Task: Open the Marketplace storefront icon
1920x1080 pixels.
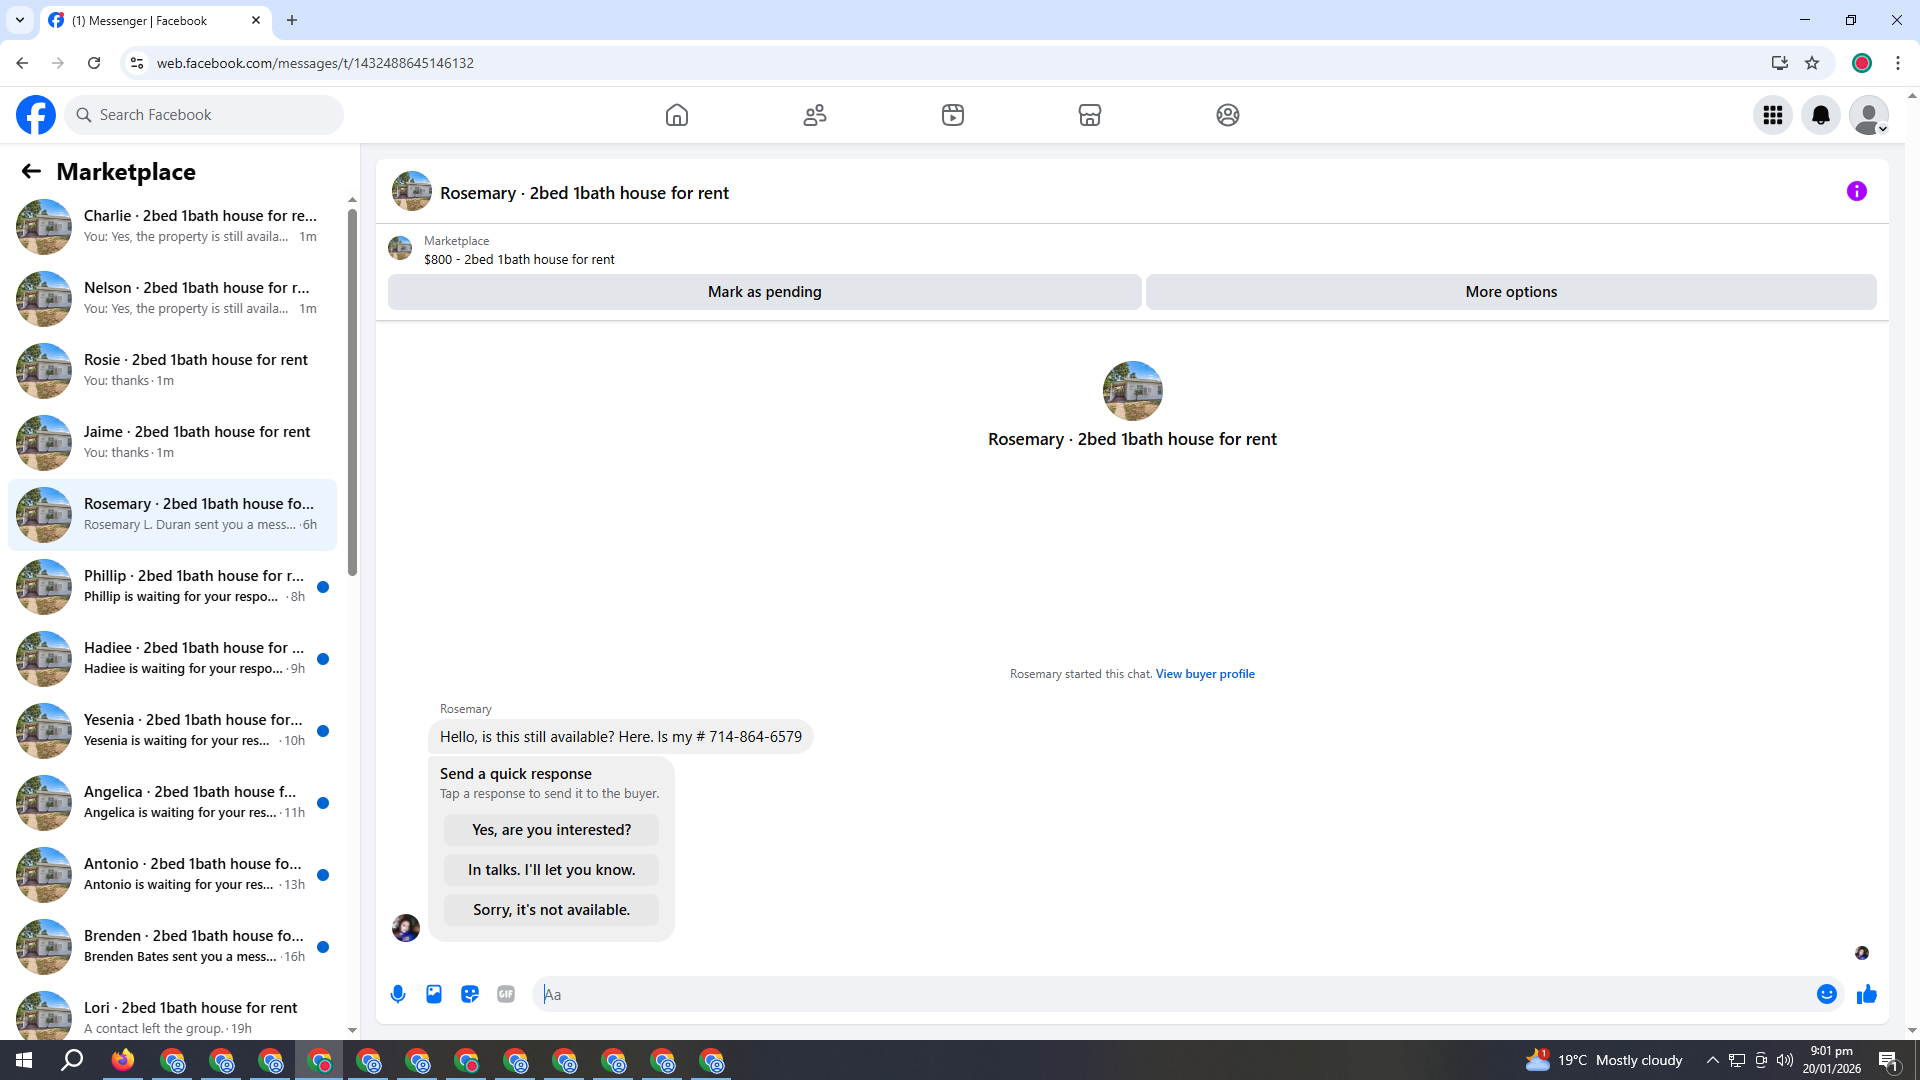Action: (1090, 115)
